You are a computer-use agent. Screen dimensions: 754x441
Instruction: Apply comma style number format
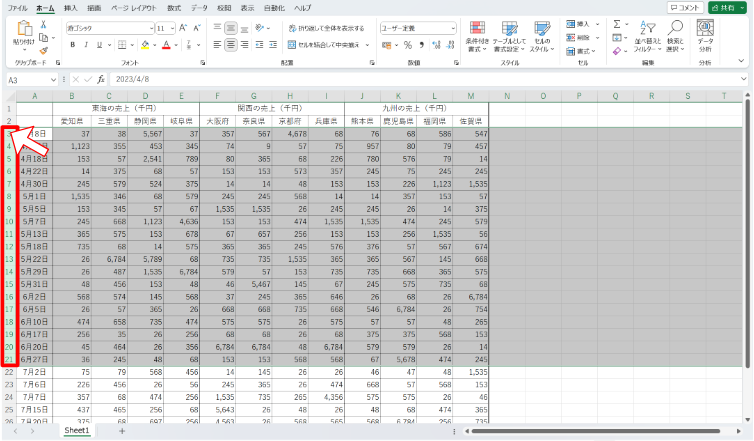[x=422, y=45]
